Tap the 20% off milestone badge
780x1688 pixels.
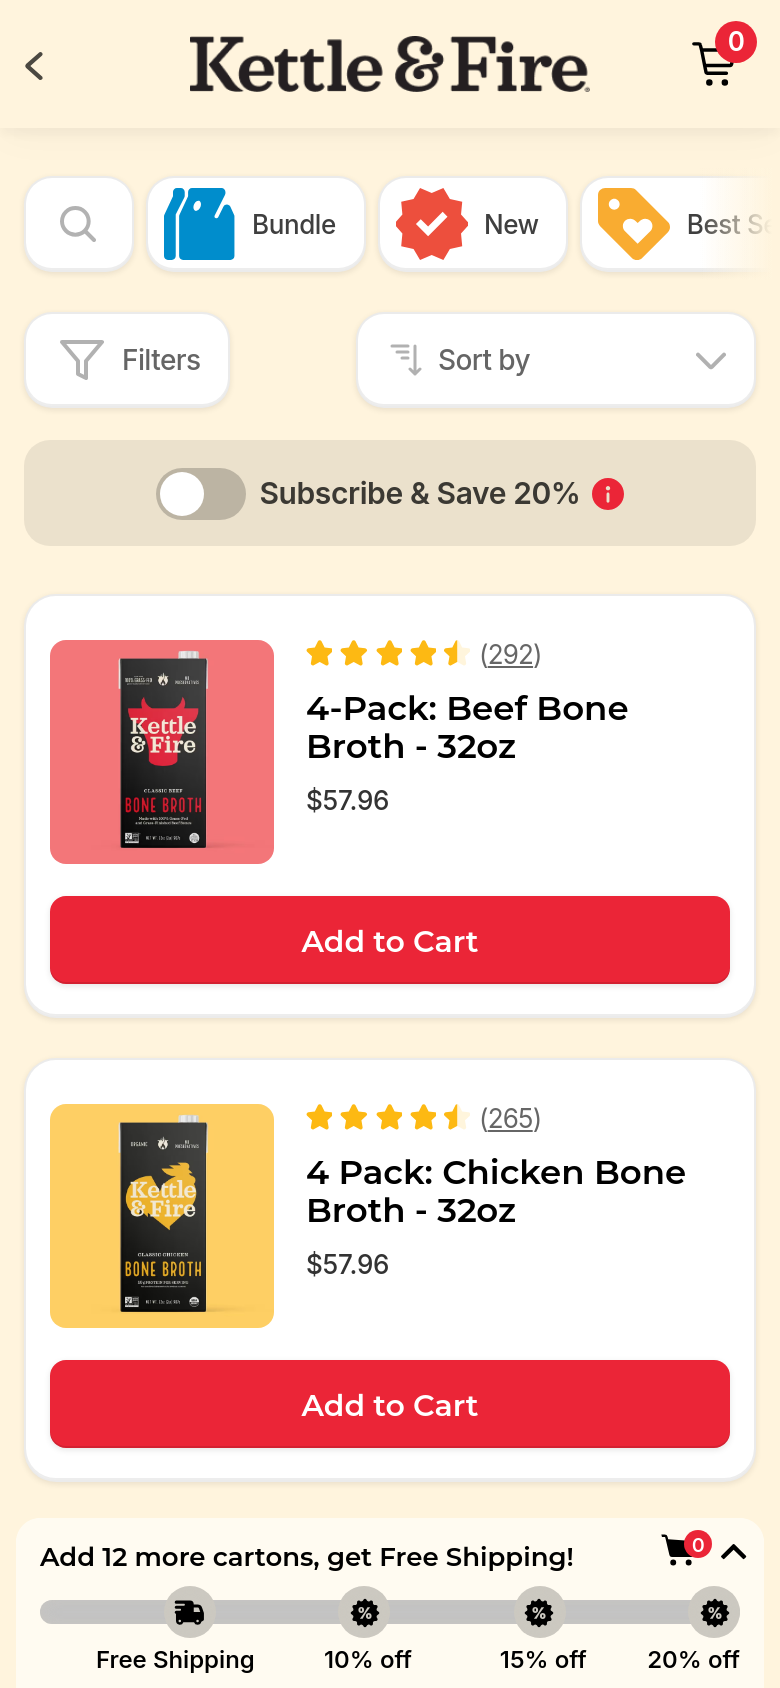[714, 1612]
